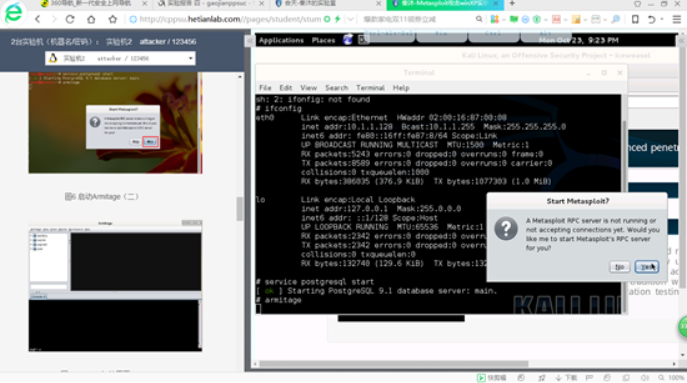Screen dimensions: 687x383
Task: Open 下载 downloads in status bar
Action: 567,378
